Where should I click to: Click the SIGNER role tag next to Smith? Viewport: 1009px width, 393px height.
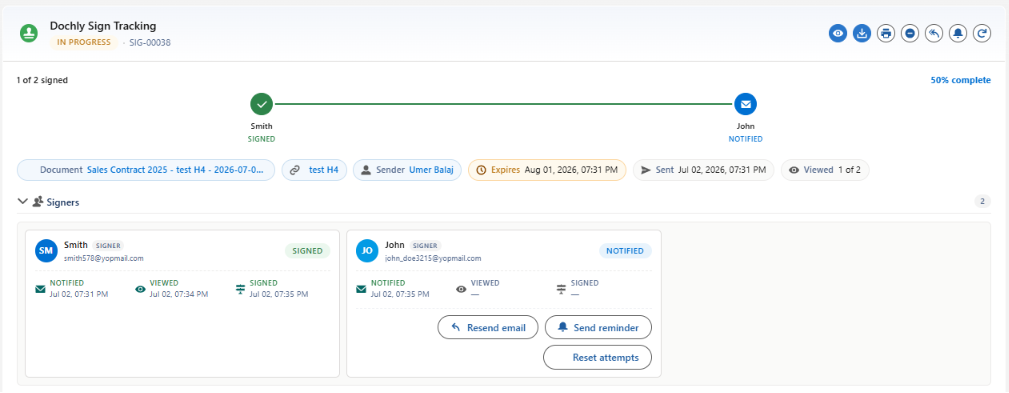pyautogui.click(x=108, y=246)
